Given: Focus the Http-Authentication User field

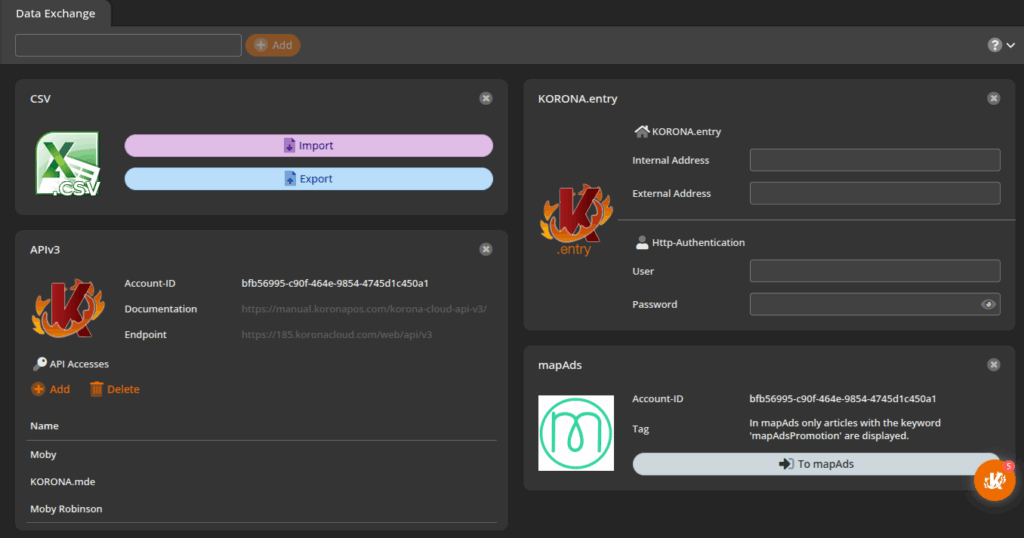Looking at the screenshot, I should tap(875, 271).
